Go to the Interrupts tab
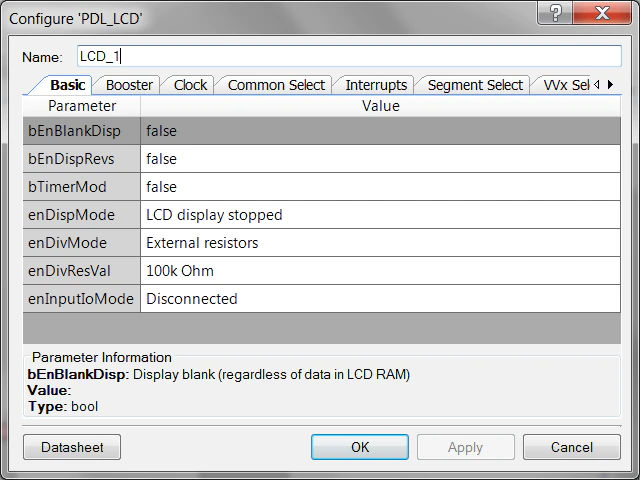The height and width of the screenshot is (480, 640). click(376, 85)
